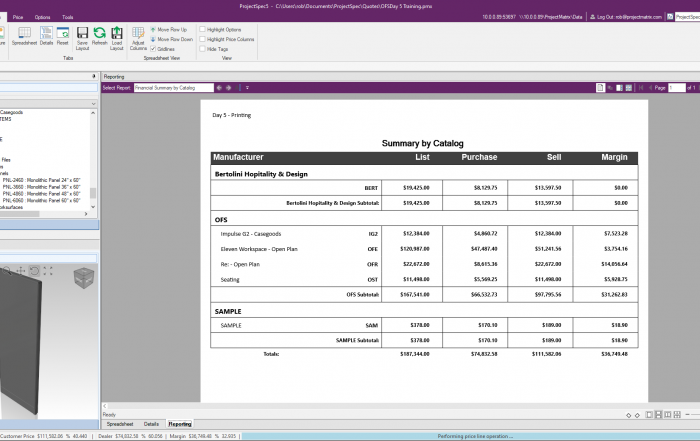Enable the Highlight Options checkbox
The image size is (700, 441).
click(x=203, y=30)
